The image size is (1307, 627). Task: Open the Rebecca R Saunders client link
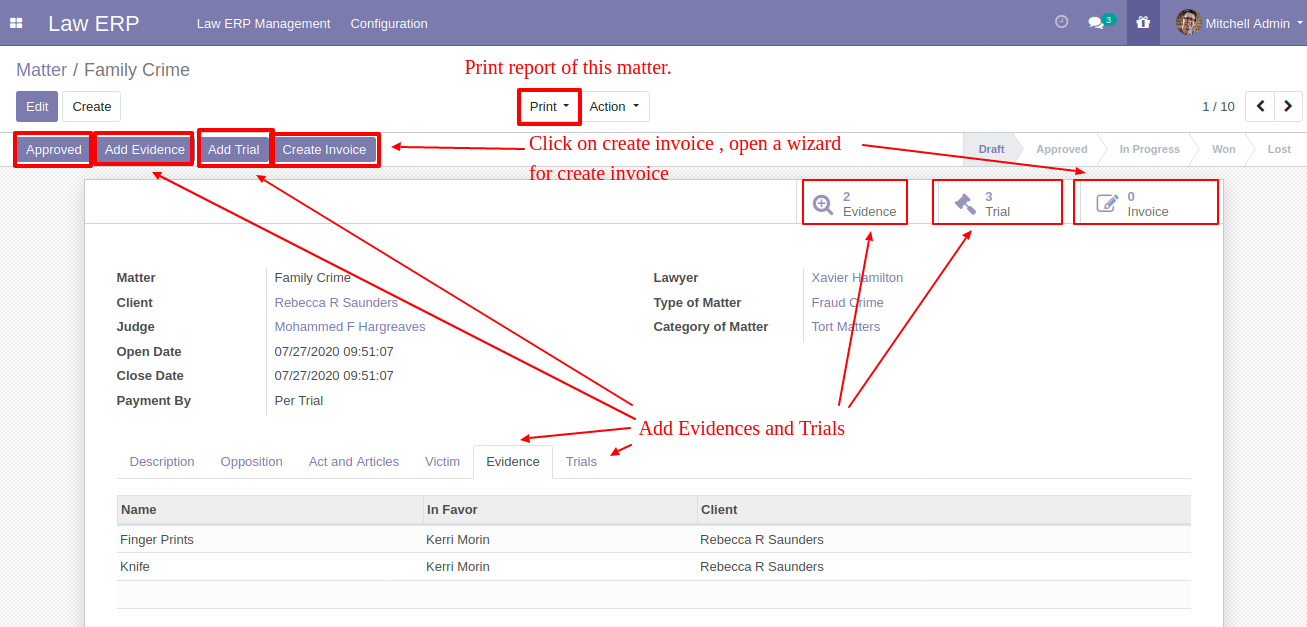[x=336, y=303]
